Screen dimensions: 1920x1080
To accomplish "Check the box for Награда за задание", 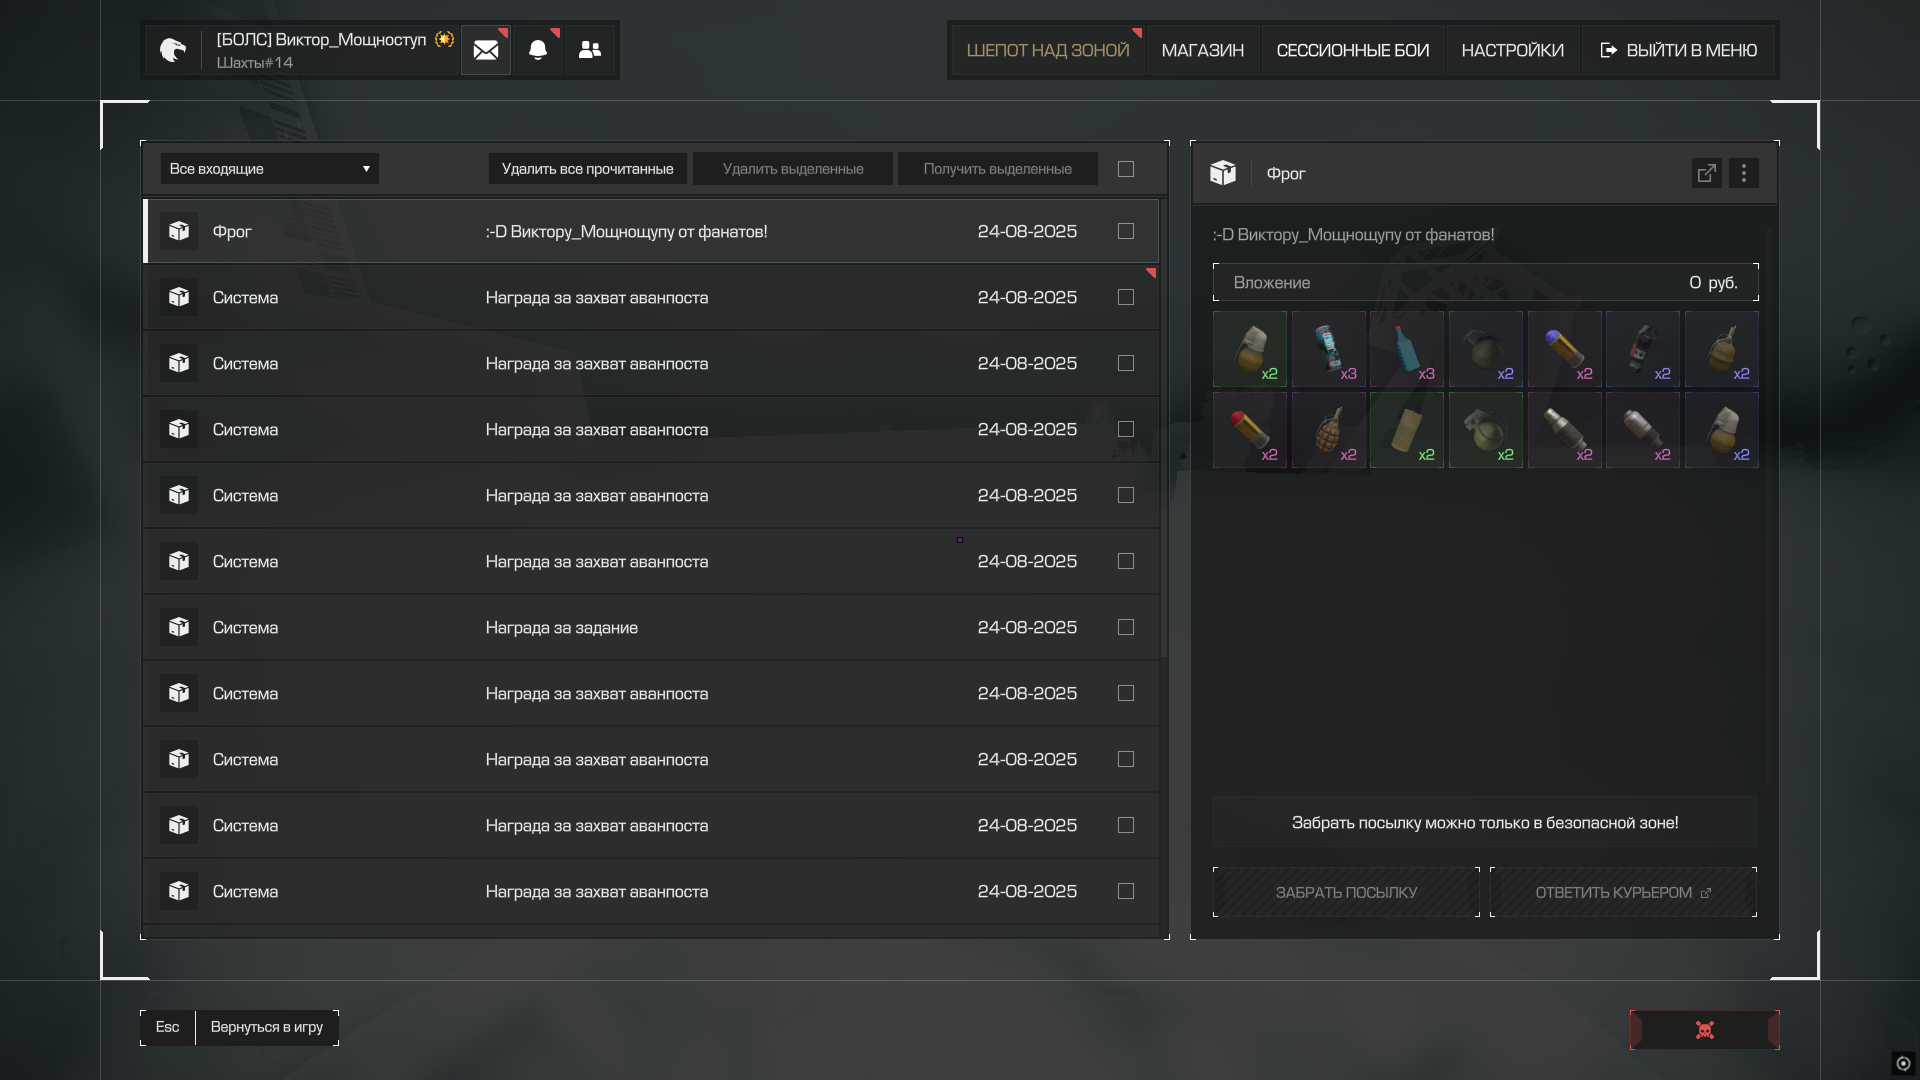I will click(x=1126, y=627).
